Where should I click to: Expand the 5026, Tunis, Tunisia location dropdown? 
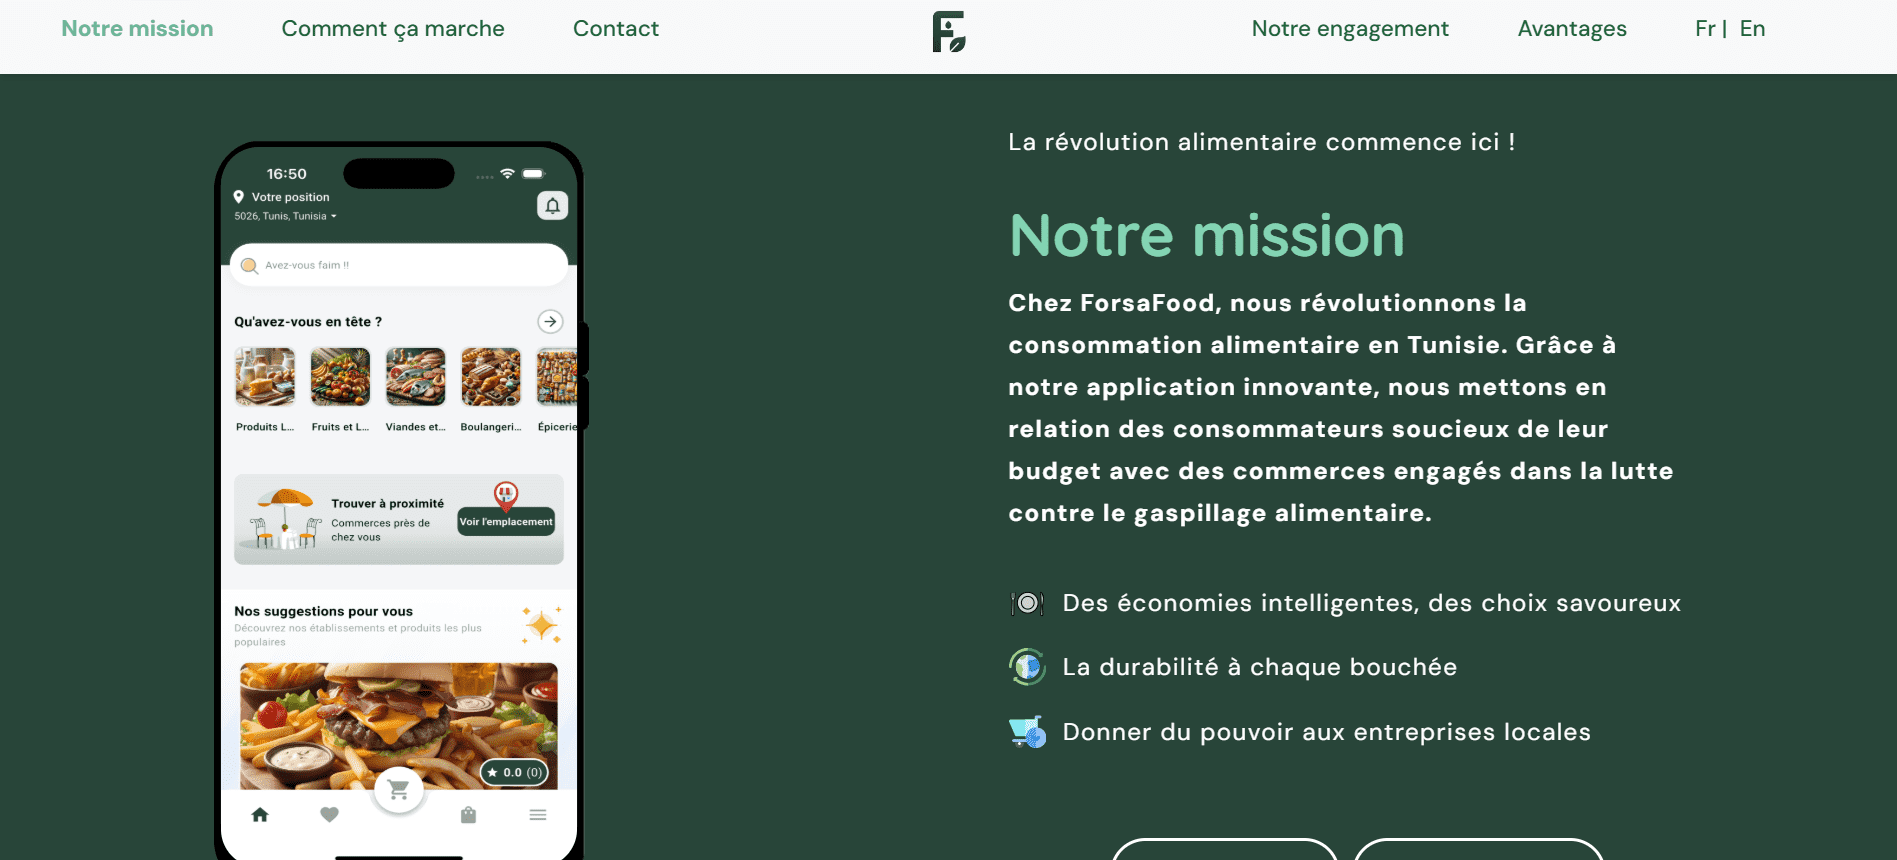tap(285, 216)
